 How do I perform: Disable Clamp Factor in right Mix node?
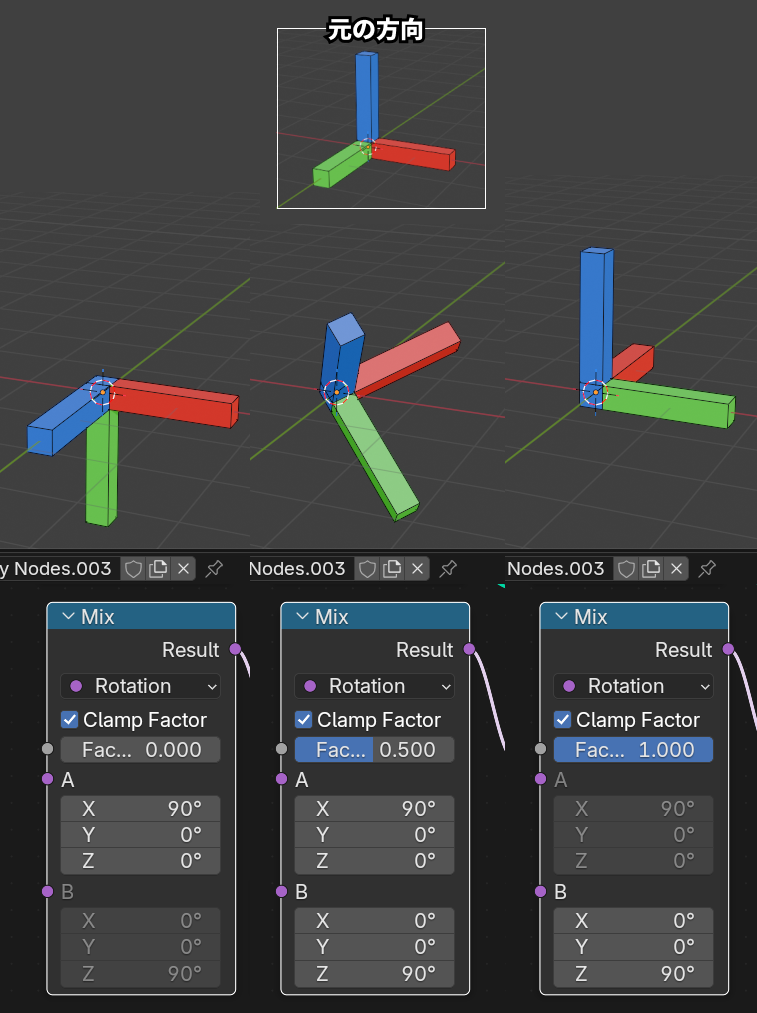(563, 720)
